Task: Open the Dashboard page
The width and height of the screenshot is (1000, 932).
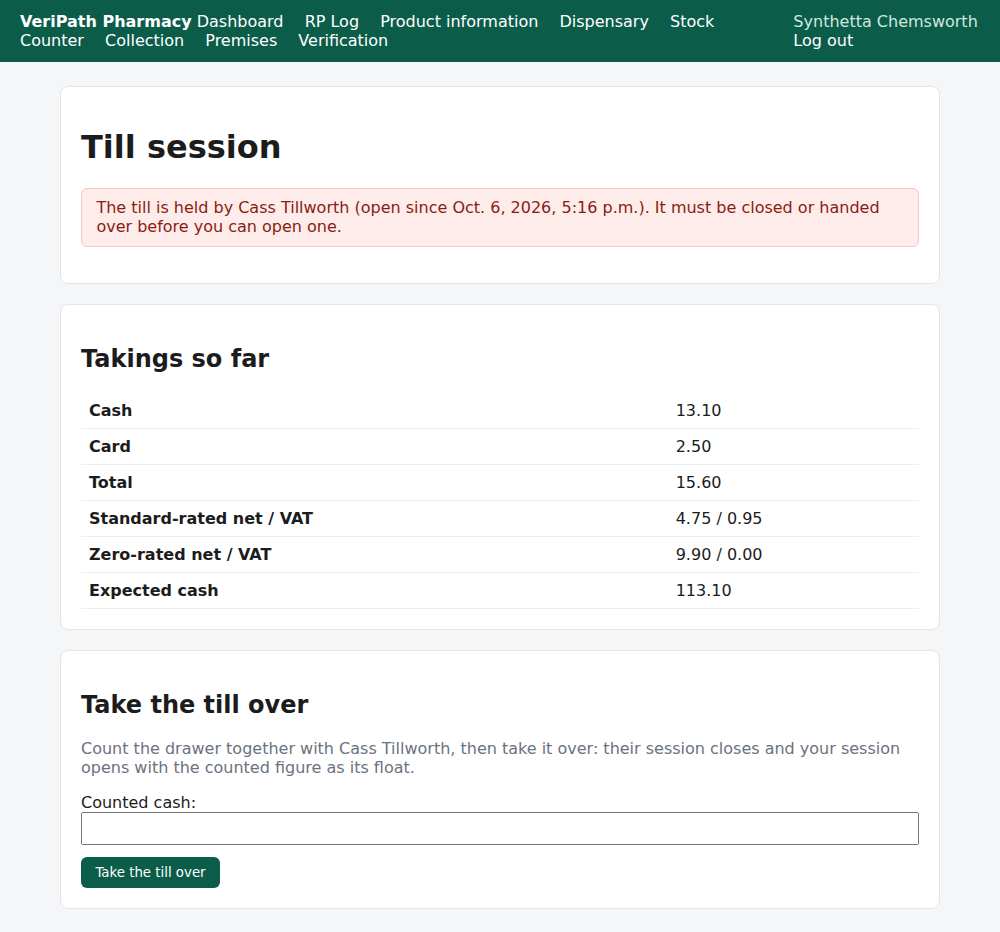Action: [240, 21]
